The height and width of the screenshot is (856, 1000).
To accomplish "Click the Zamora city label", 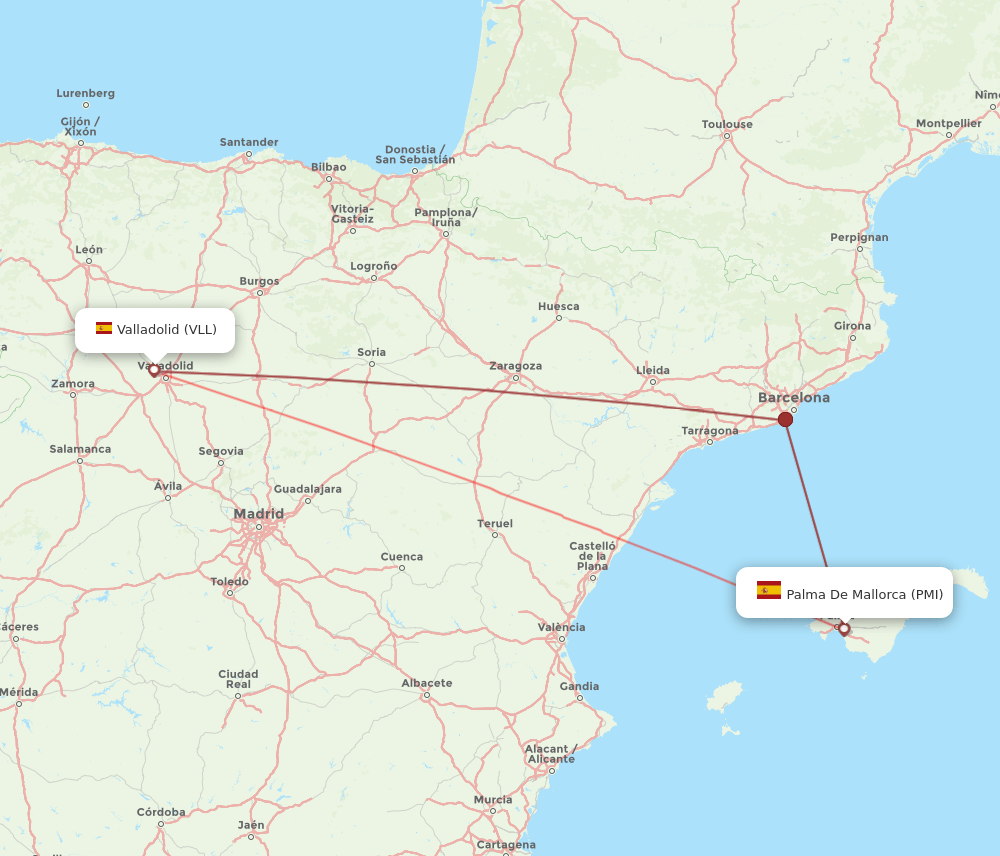I will pyautogui.click(x=73, y=383).
